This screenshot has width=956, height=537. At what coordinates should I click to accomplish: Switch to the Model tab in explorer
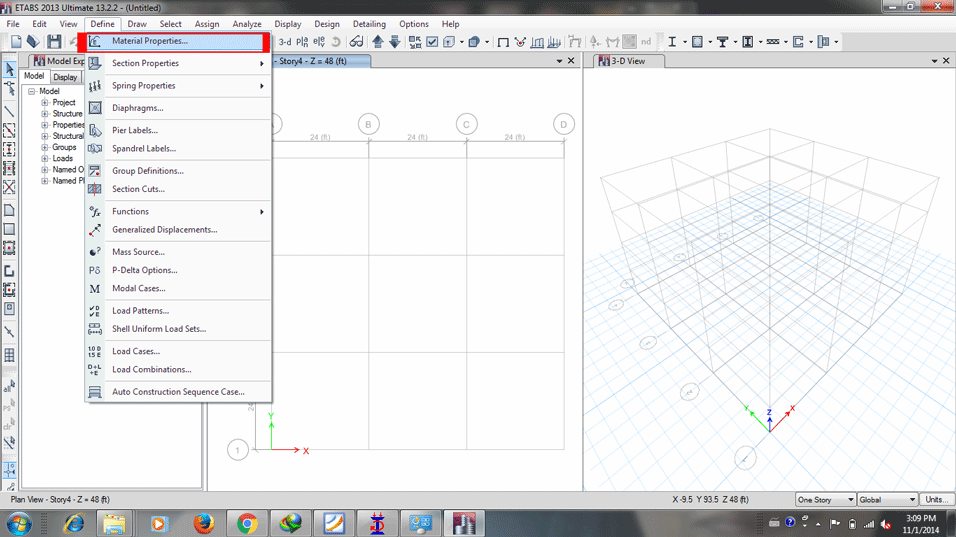(x=34, y=76)
